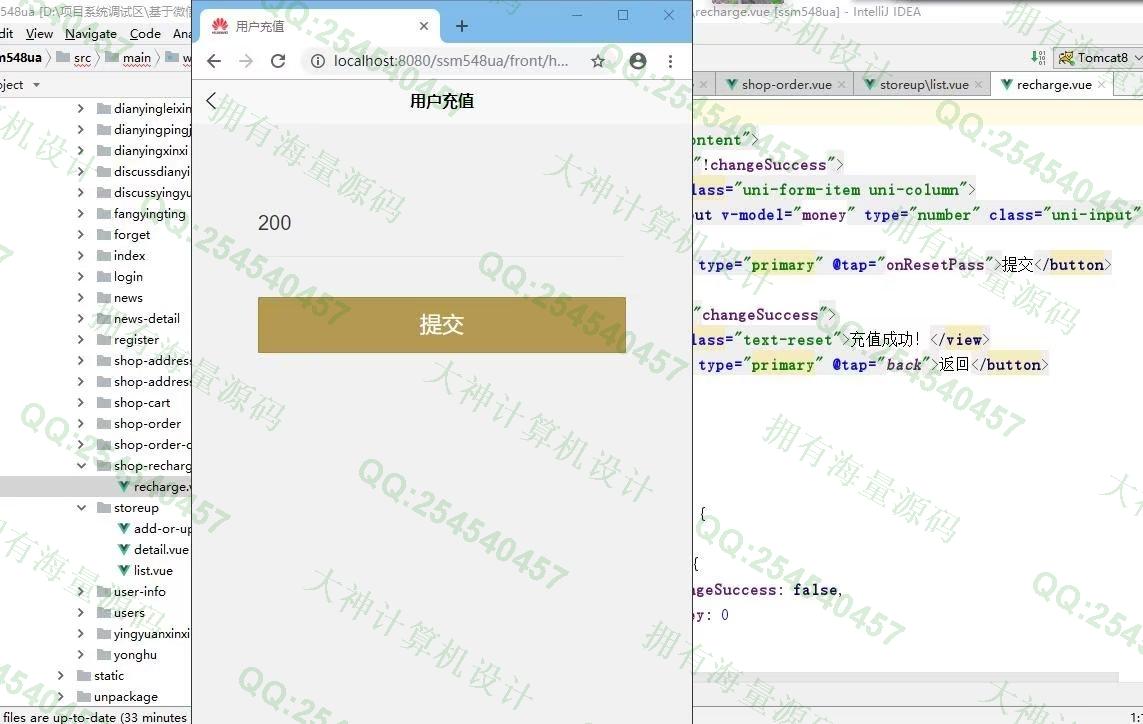The width and height of the screenshot is (1143, 724).
Task: Click the dianyingleixing folder icon
Action: [104, 109]
